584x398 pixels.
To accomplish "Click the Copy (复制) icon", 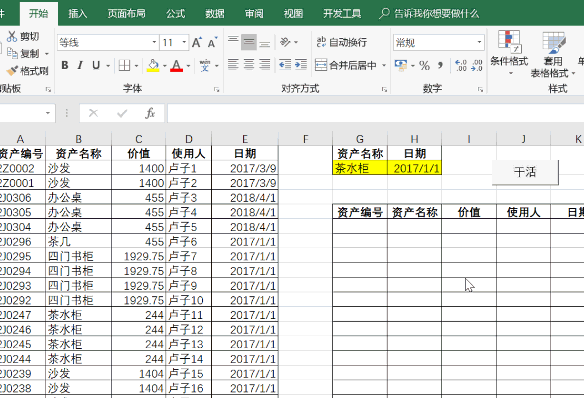I will (12, 53).
